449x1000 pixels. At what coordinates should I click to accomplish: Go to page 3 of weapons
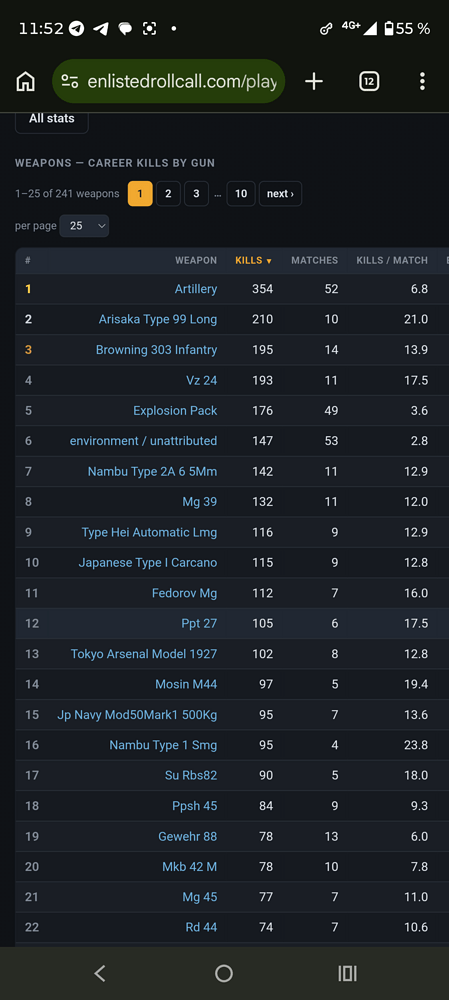[196, 194]
